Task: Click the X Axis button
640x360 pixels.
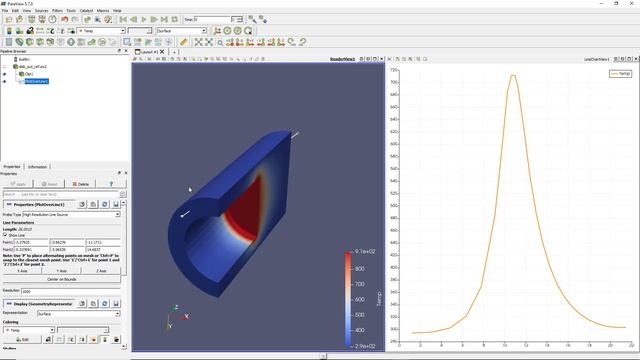Action: (22, 271)
